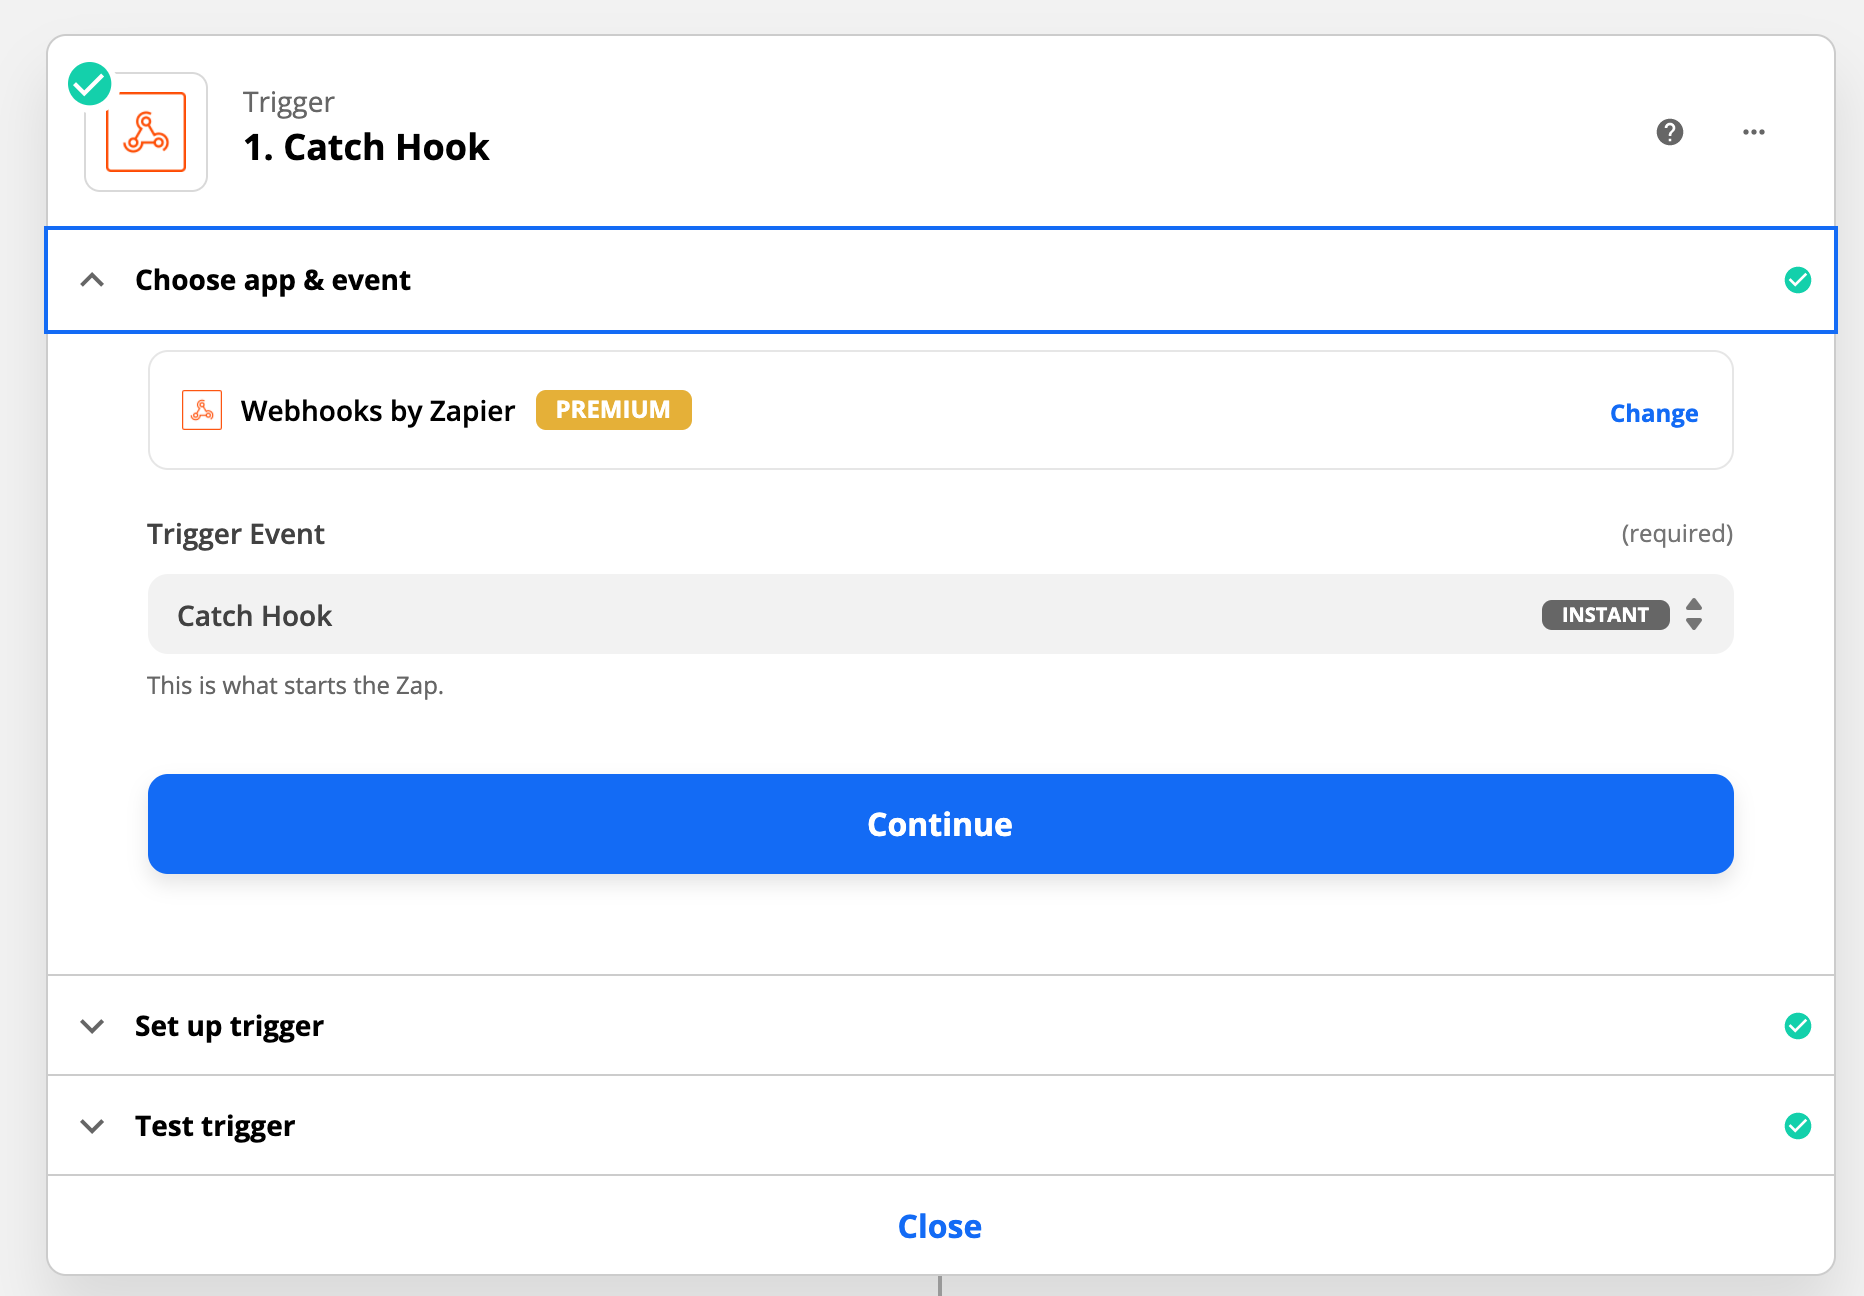
Task: Expand the Set up trigger chevron
Action: coord(92,1026)
